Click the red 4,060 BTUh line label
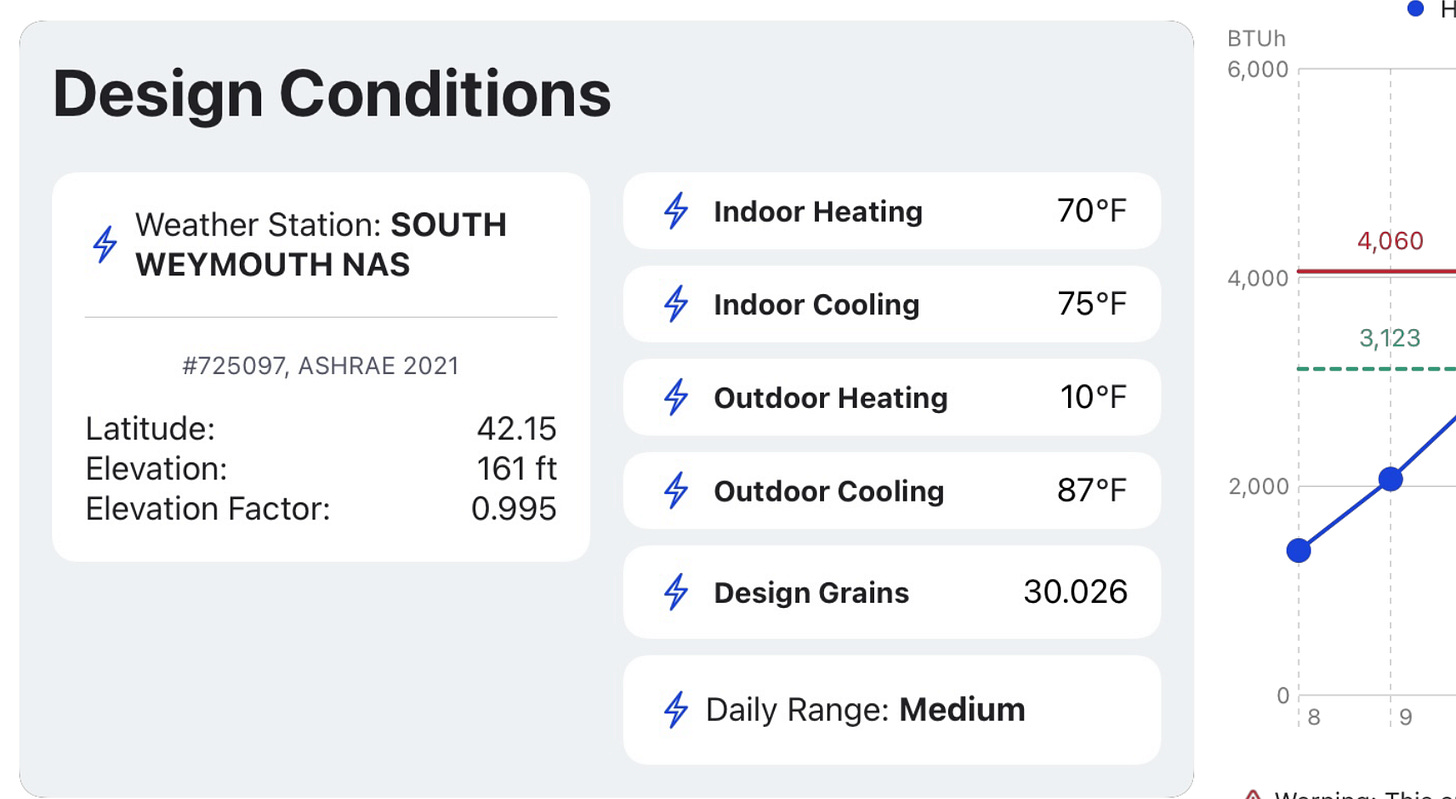The image size is (1456, 799). tap(1390, 241)
